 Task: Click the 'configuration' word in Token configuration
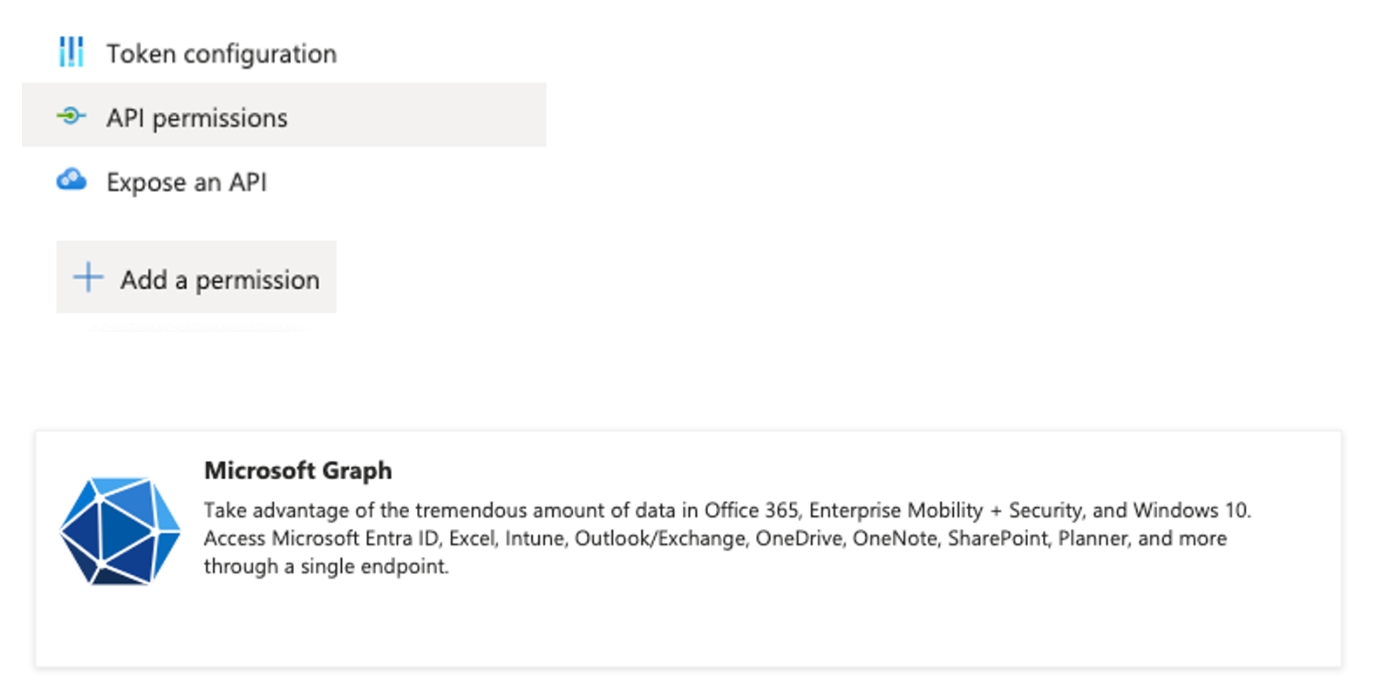(258, 54)
